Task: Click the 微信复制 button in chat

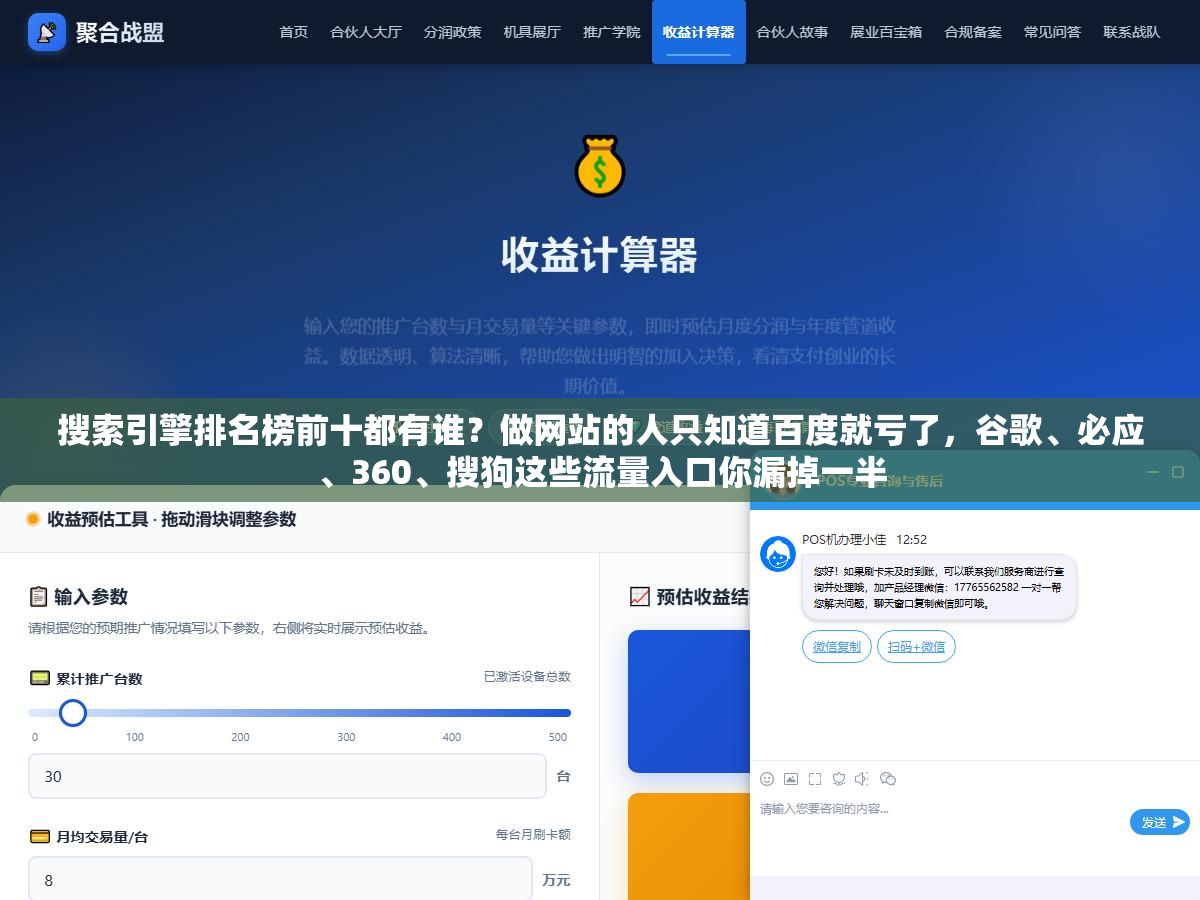Action: click(837, 647)
